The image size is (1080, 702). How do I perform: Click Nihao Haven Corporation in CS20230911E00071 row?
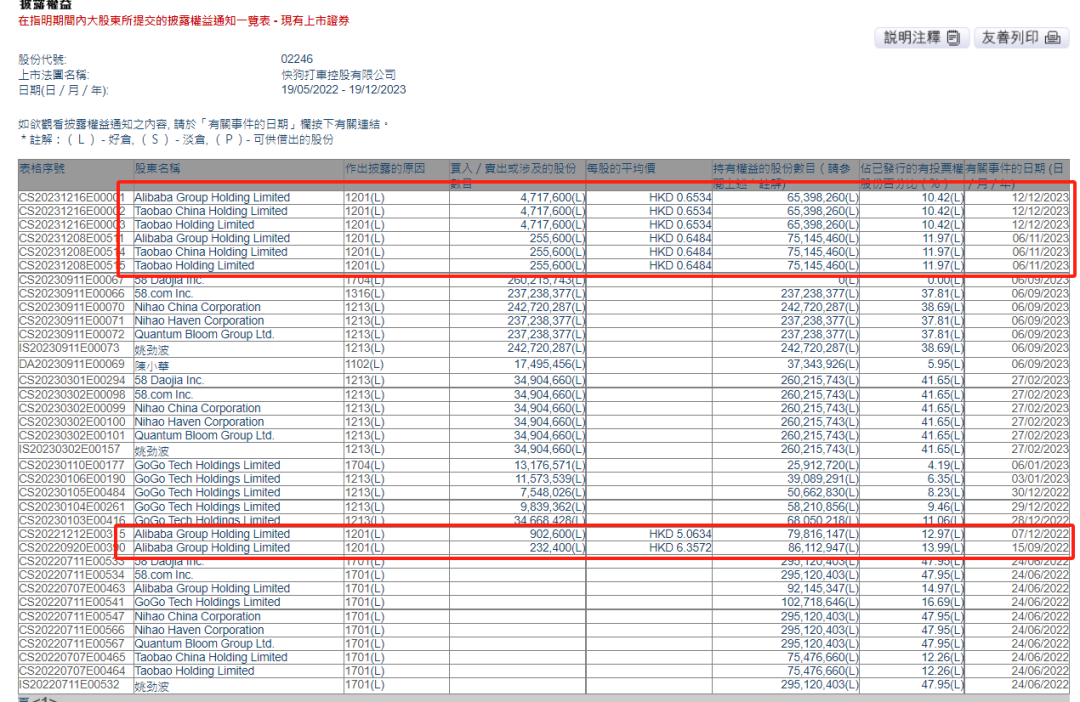[x=199, y=321]
